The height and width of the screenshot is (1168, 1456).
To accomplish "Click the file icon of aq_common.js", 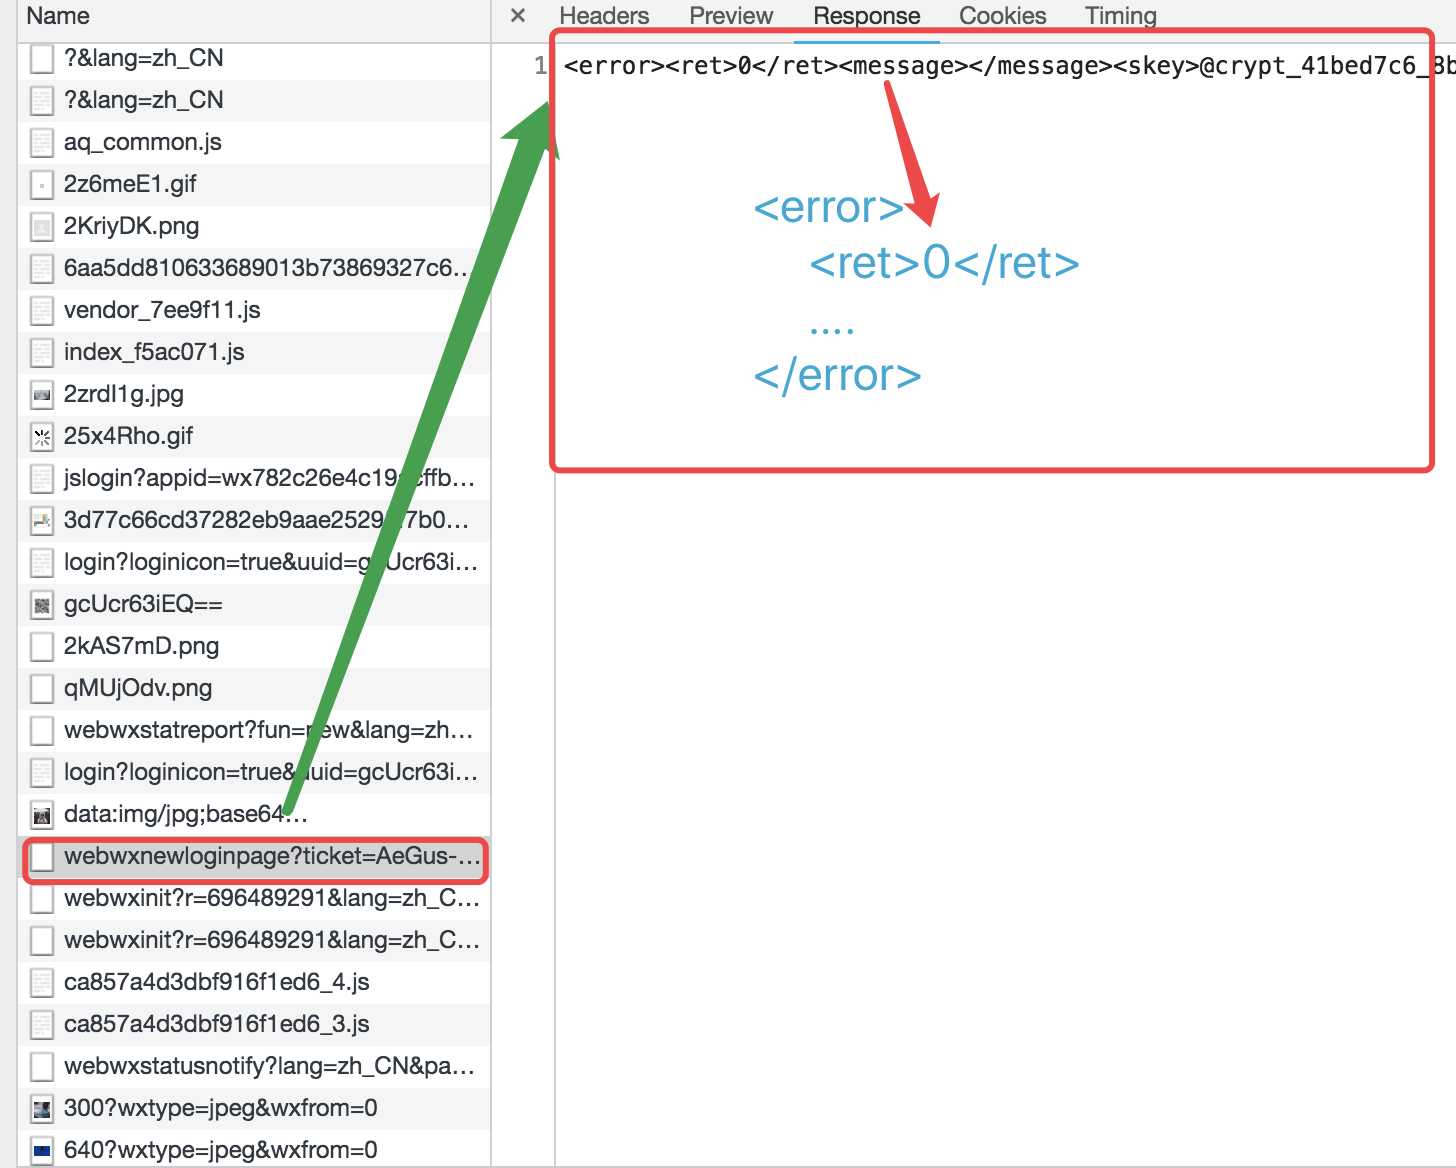I will 42,143.
